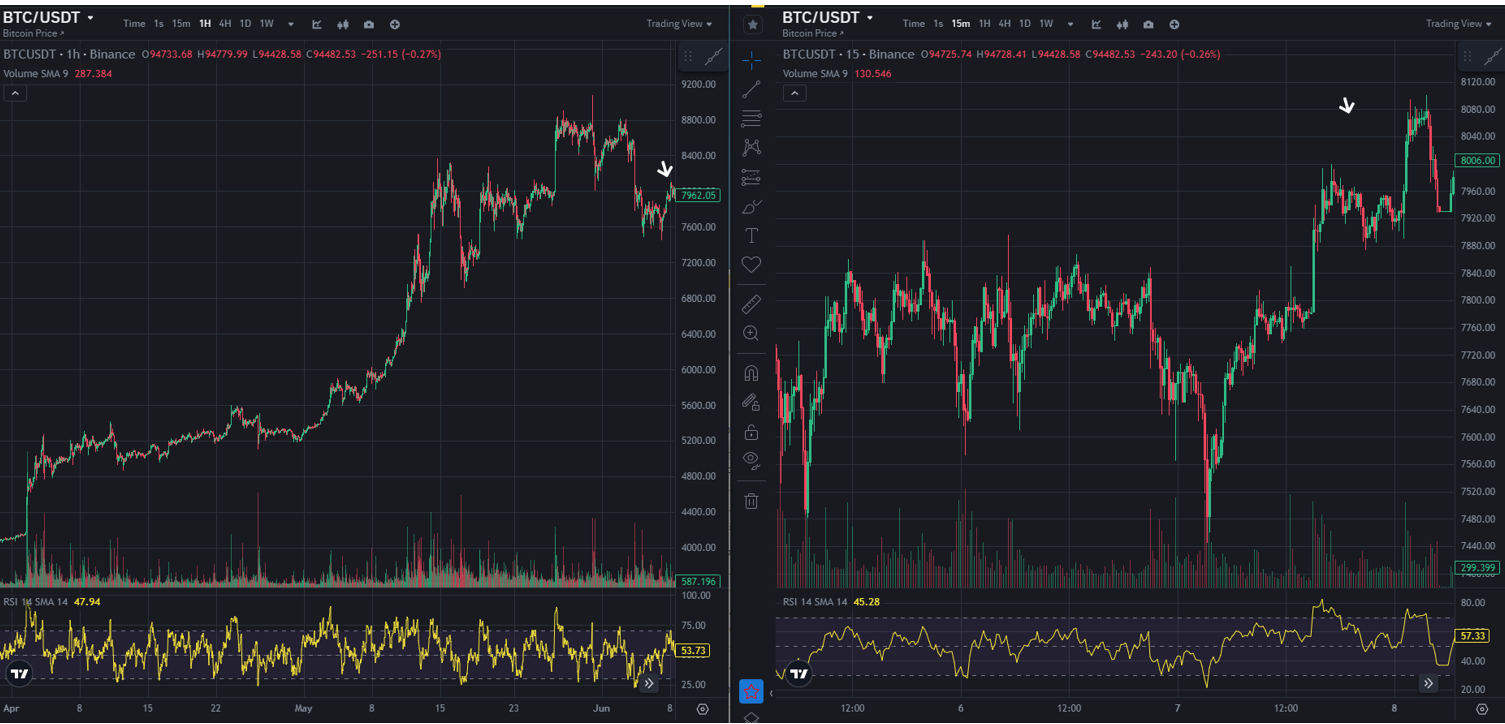The image size is (1505, 724).
Task: Select 4H interval on left chart
Action: pyautogui.click(x=225, y=24)
